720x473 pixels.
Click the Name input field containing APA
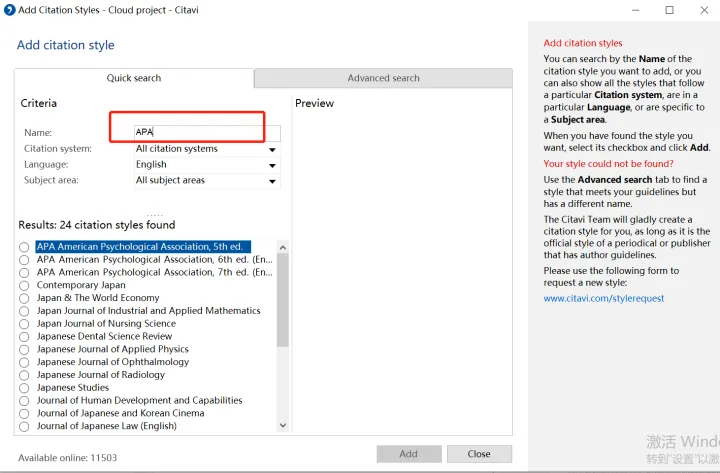(207, 132)
